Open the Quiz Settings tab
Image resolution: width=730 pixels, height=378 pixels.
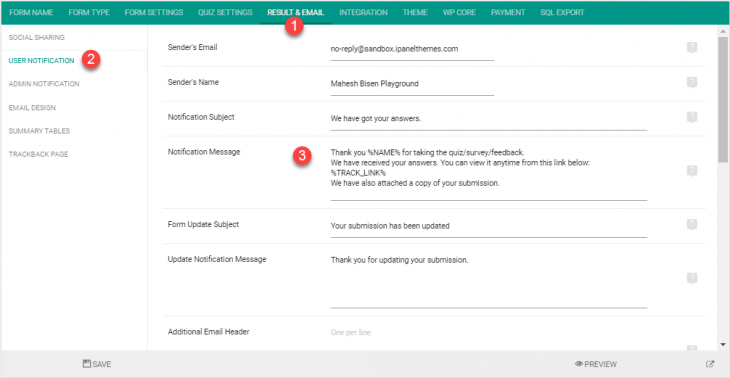point(225,13)
